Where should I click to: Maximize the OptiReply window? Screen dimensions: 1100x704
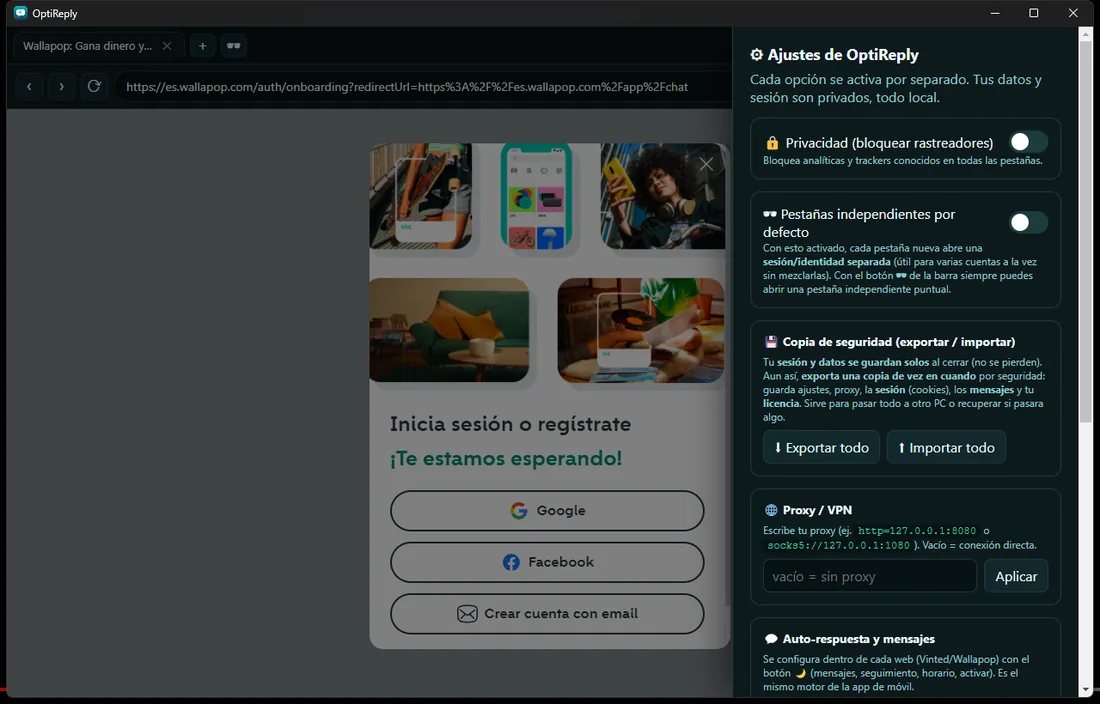(1033, 13)
